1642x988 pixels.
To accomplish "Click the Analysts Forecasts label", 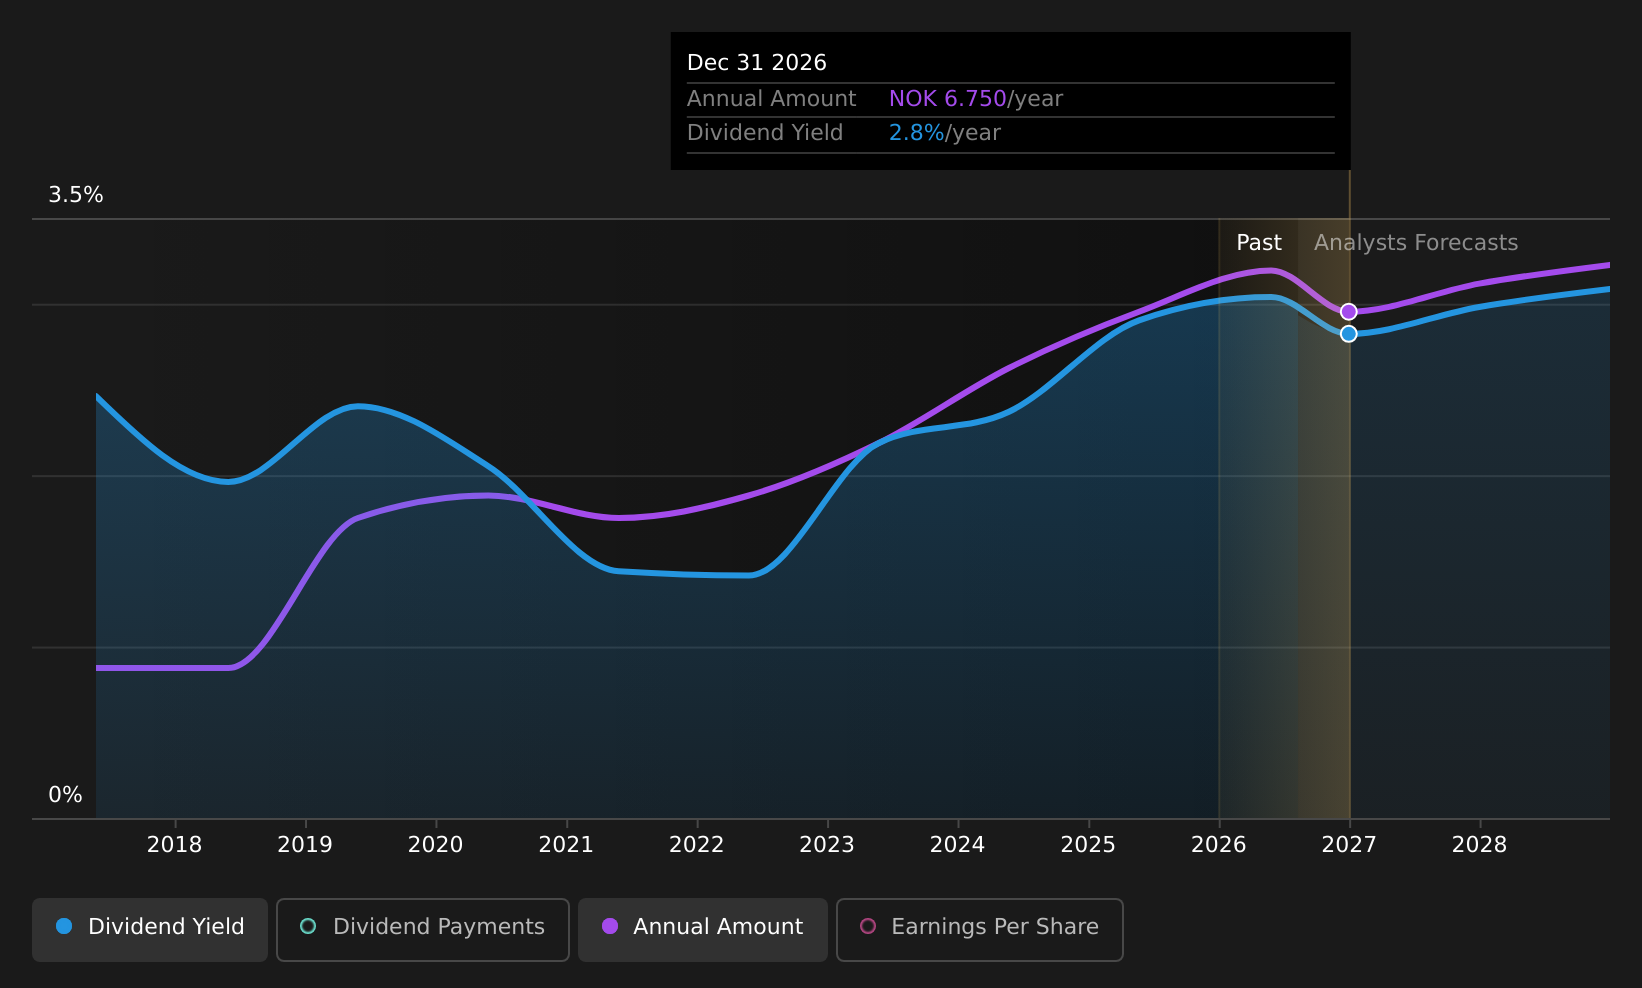I will [x=1416, y=243].
